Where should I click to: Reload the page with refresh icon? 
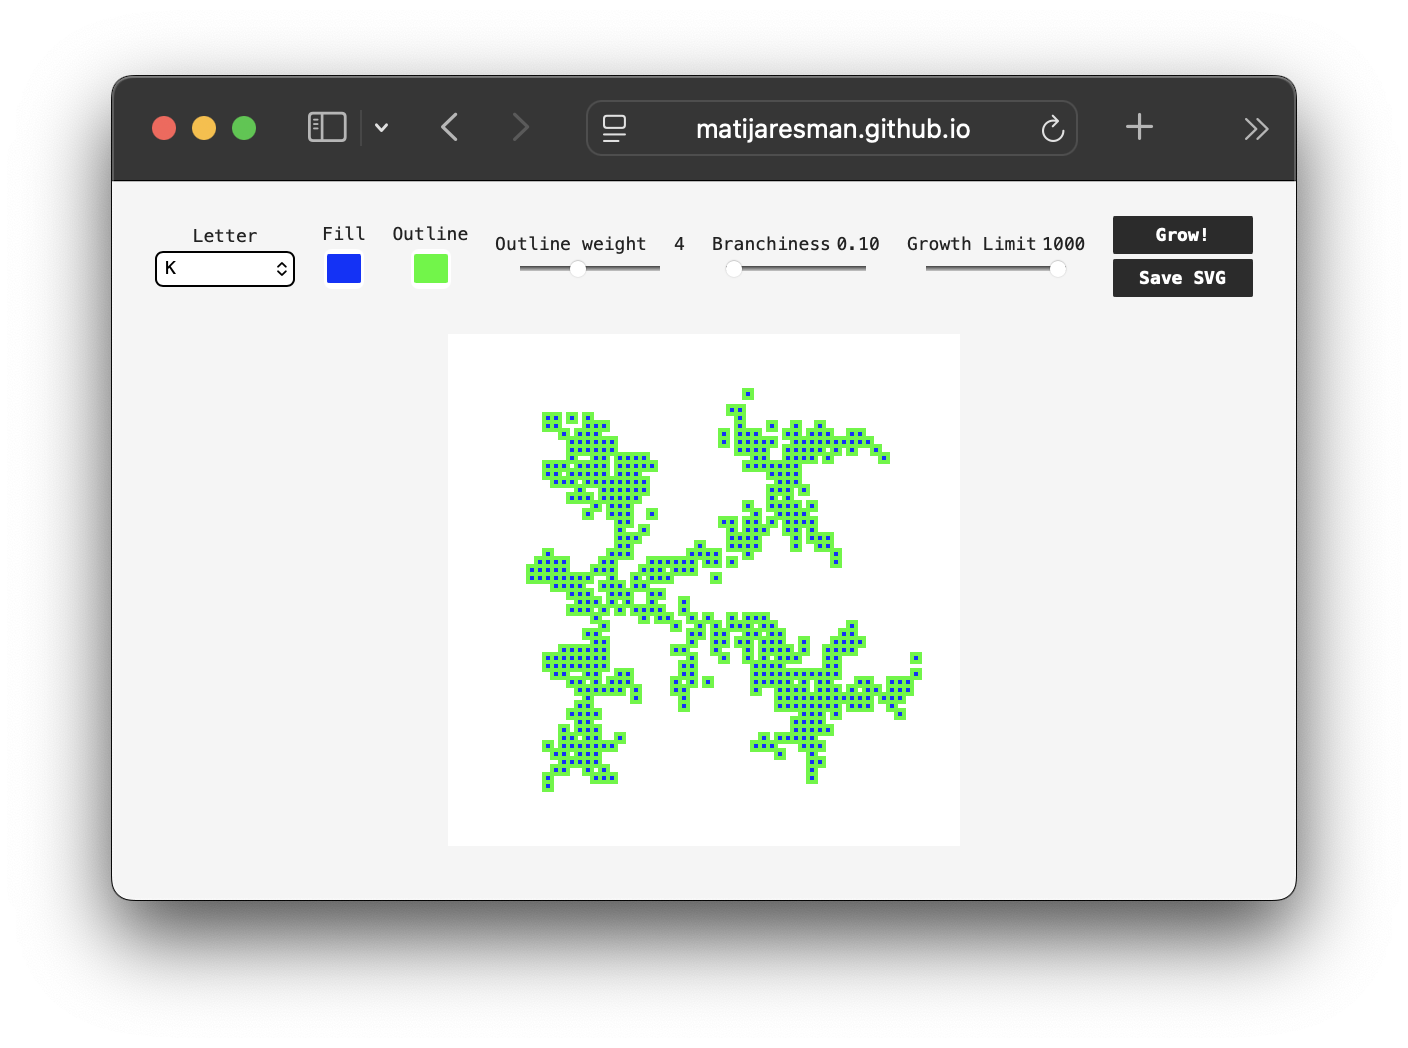click(x=1052, y=128)
